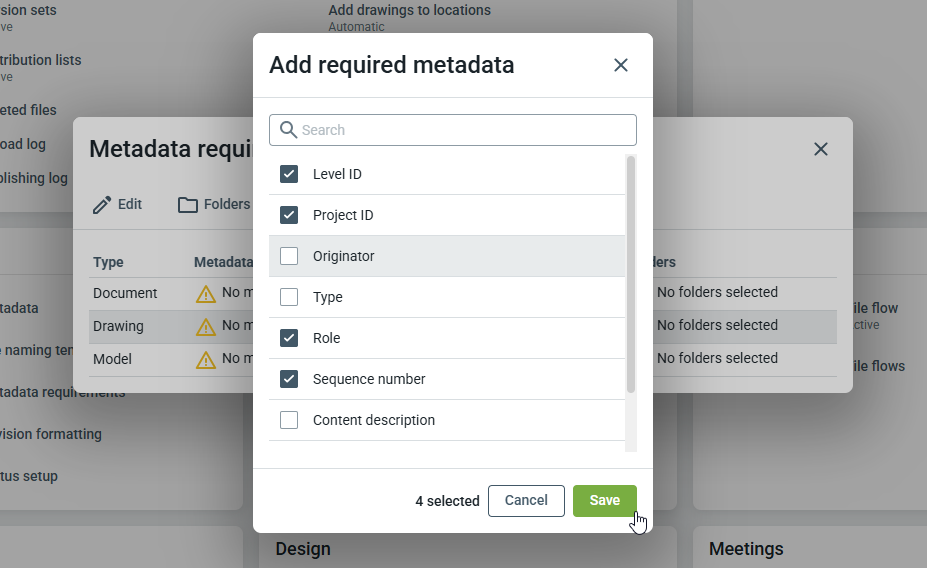The image size is (927, 568).
Task: Close the Add required metadata dialog
Action: click(x=621, y=65)
